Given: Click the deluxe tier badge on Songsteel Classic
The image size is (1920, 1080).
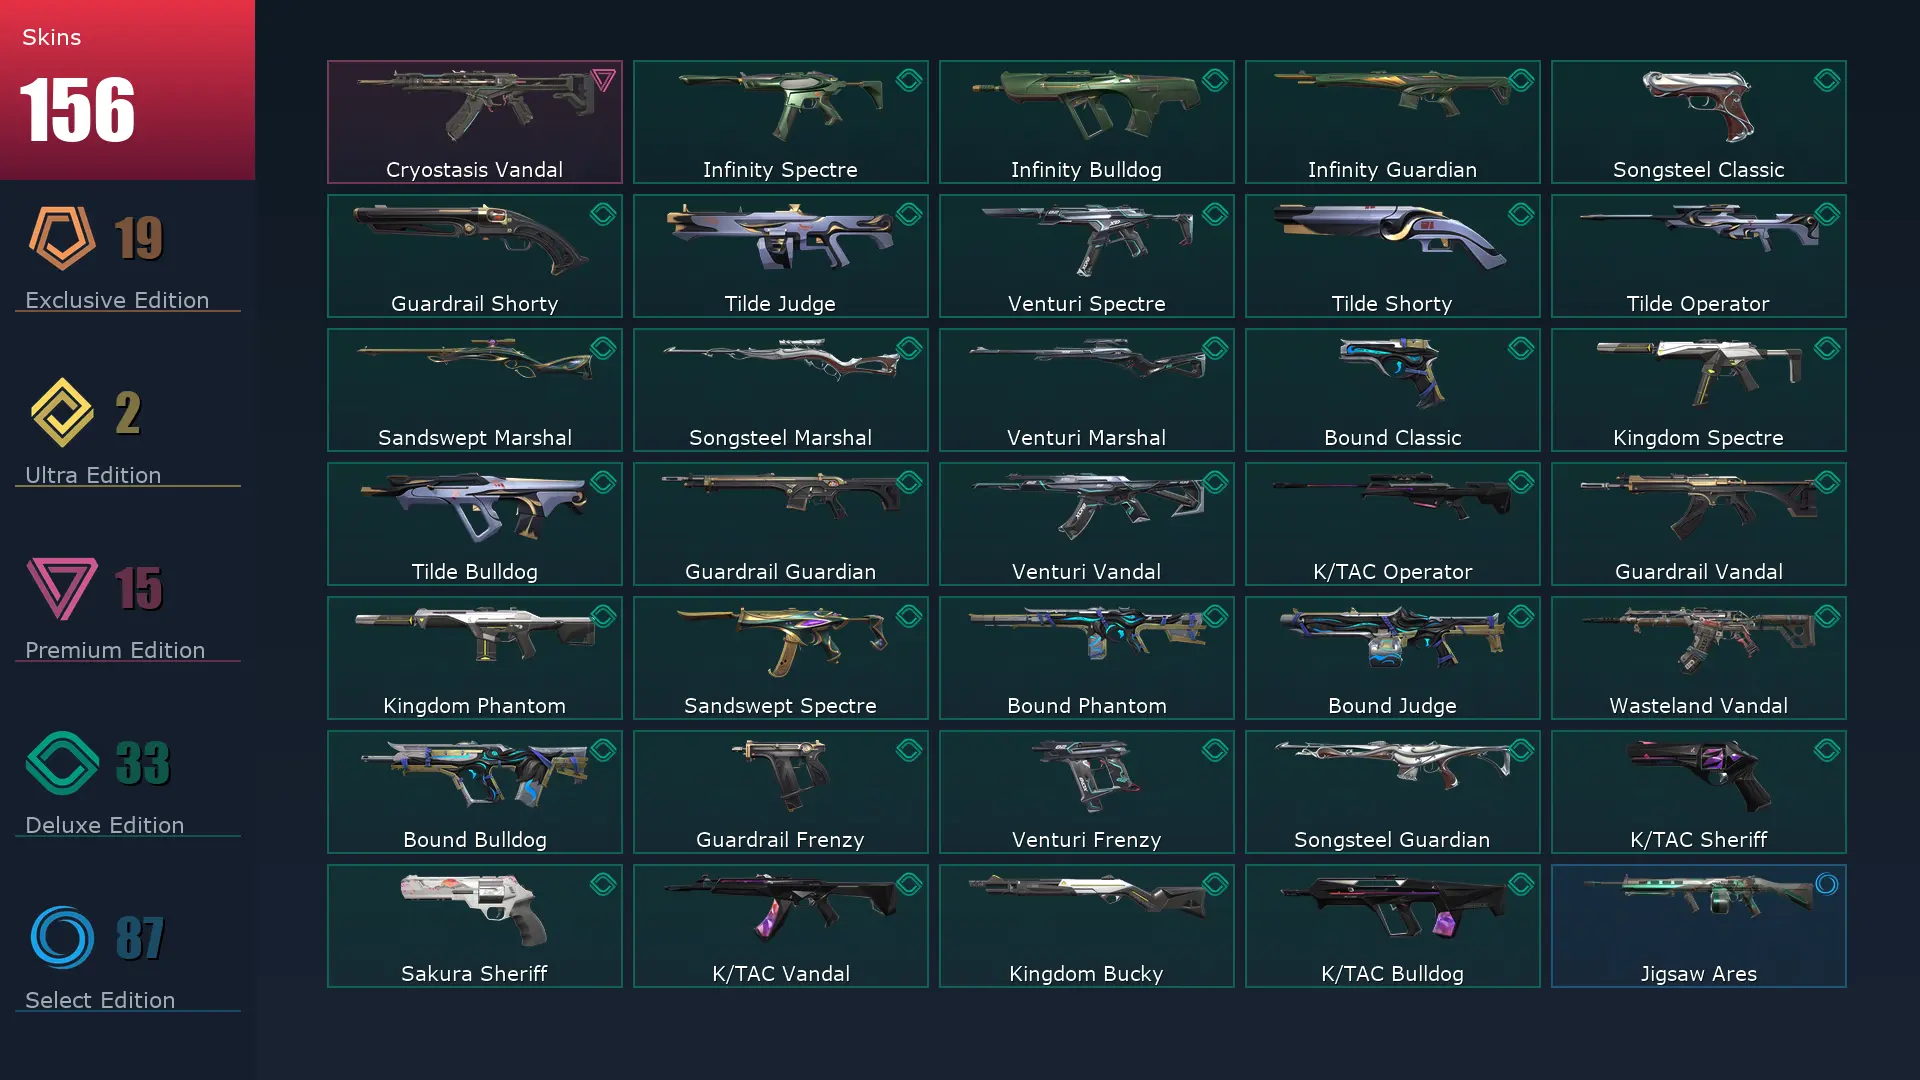Looking at the screenshot, I should [x=1827, y=80].
